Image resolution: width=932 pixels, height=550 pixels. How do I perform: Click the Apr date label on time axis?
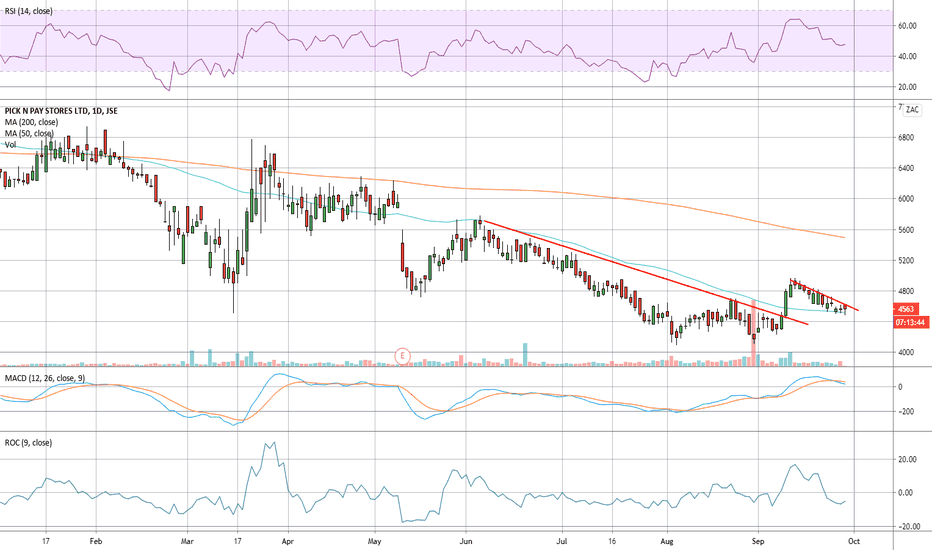click(x=288, y=542)
